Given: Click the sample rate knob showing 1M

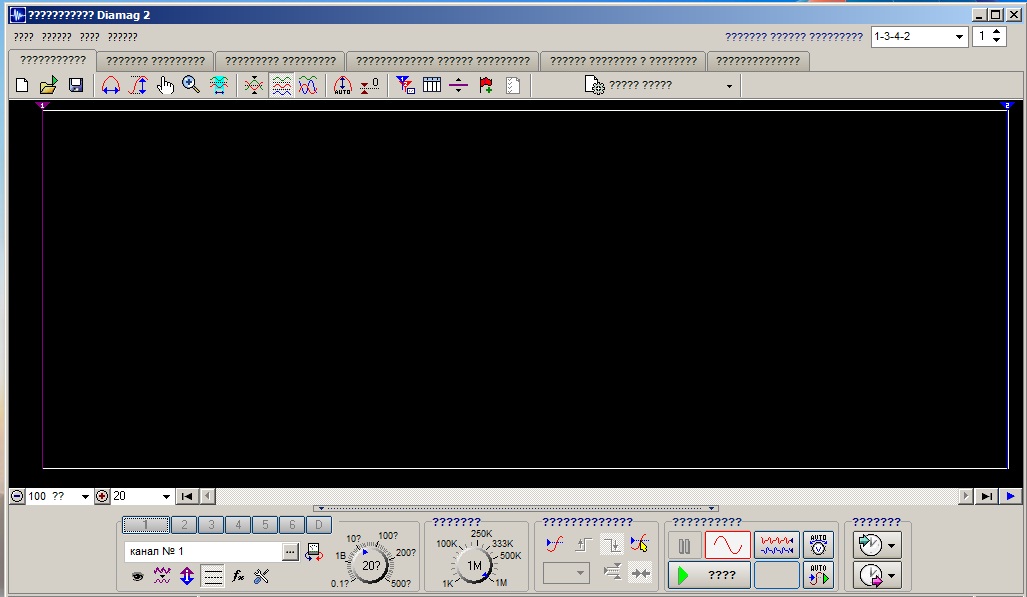Looking at the screenshot, I should (474, 566).
